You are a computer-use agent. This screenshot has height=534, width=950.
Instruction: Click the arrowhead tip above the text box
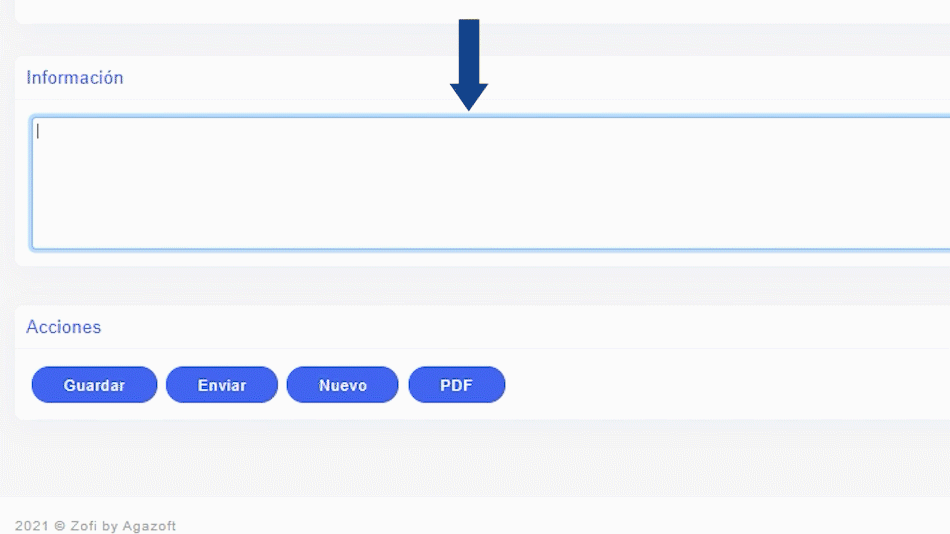[469, 105]
